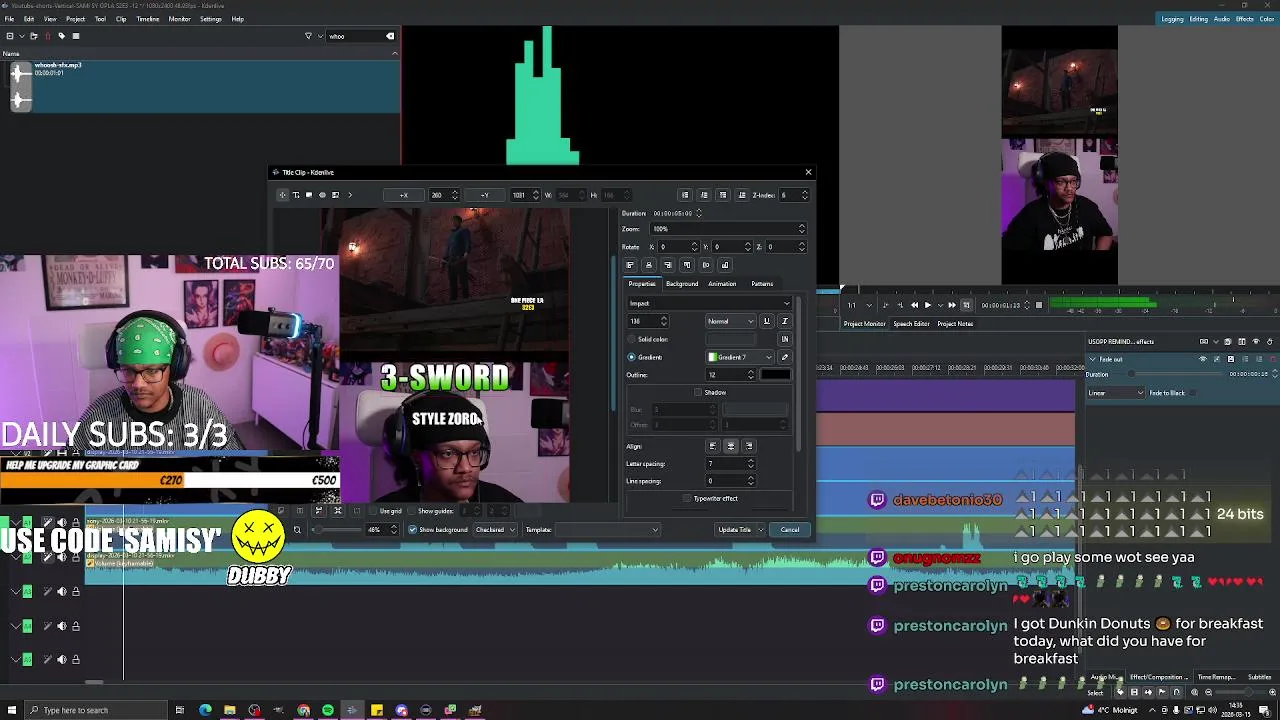The width and height of the screenshot is (1280, 720).
Task: Select Solid color radio button
Action: pos(631,340)
